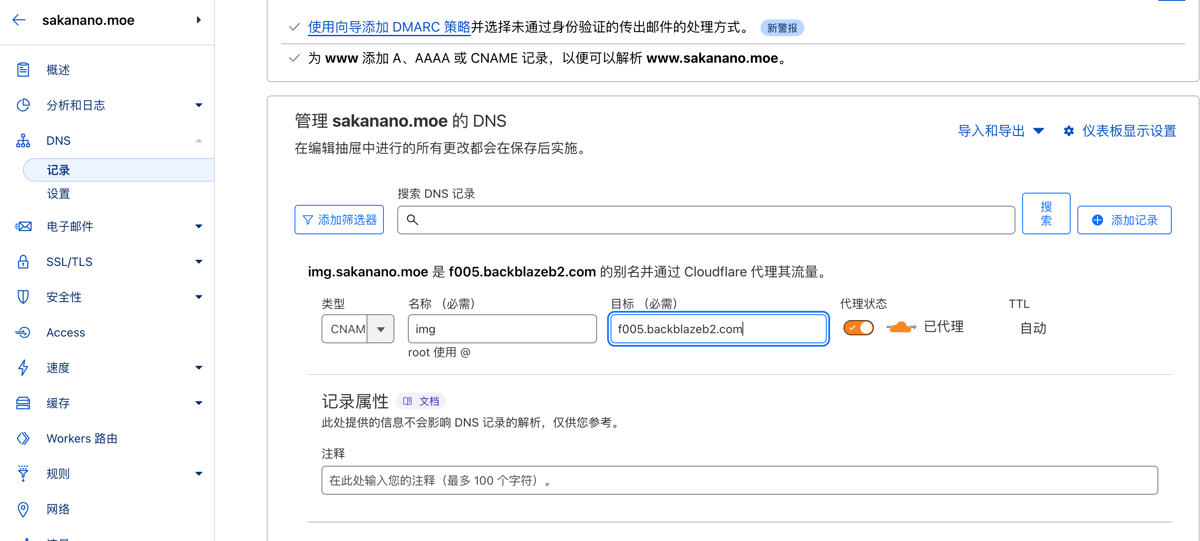
Task: Open Workers 路由 menu item
Action: coord(82,439)
